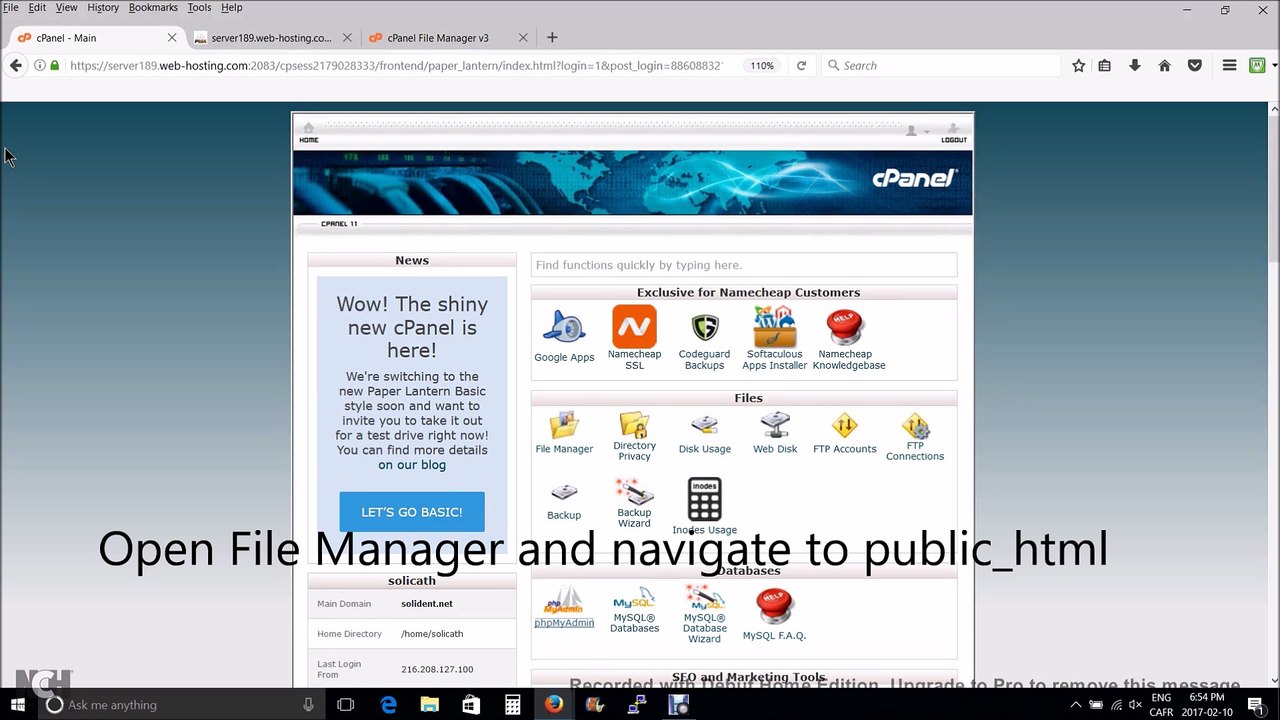This screenshot has height=720, width=1280.
Task: Open Windows Store from taskbar
Action: tap(471, 704)
